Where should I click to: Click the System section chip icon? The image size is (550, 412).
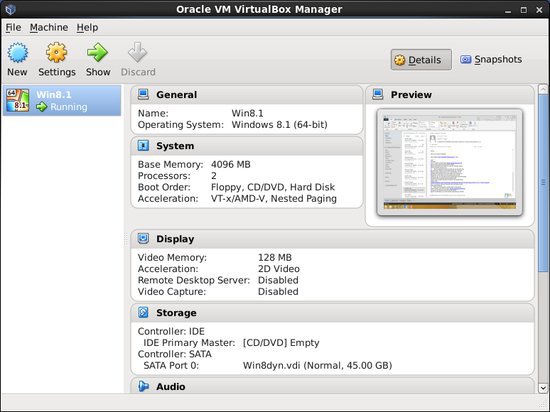pos(143,146)
